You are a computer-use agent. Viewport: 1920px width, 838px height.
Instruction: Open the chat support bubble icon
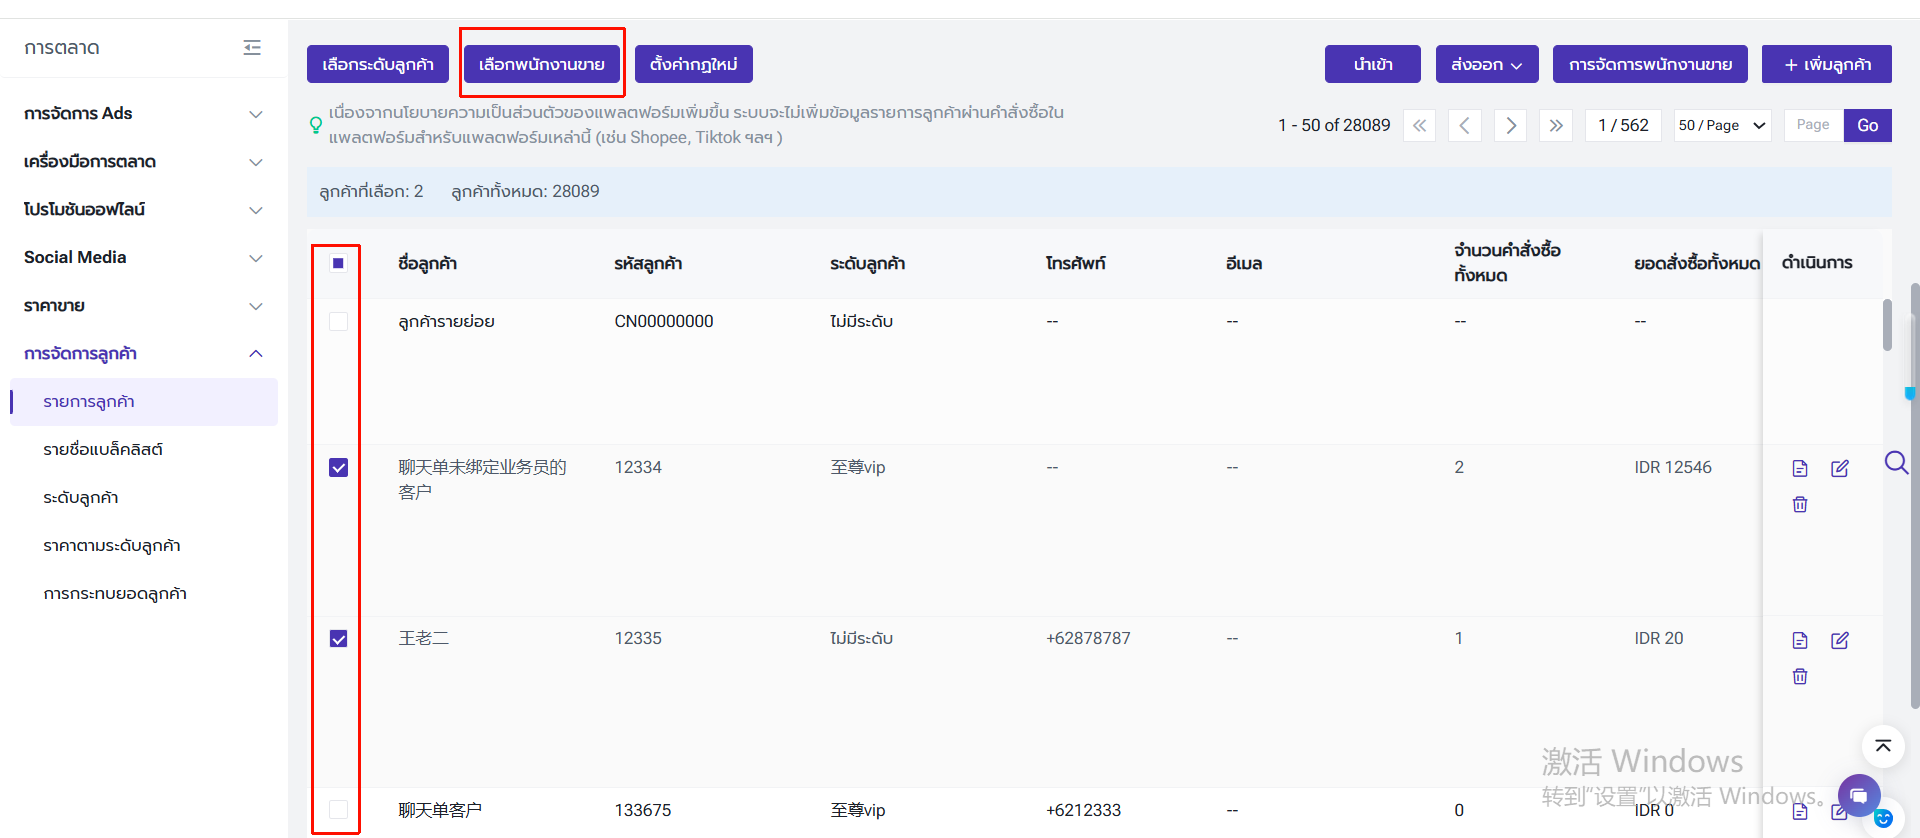1858,796
